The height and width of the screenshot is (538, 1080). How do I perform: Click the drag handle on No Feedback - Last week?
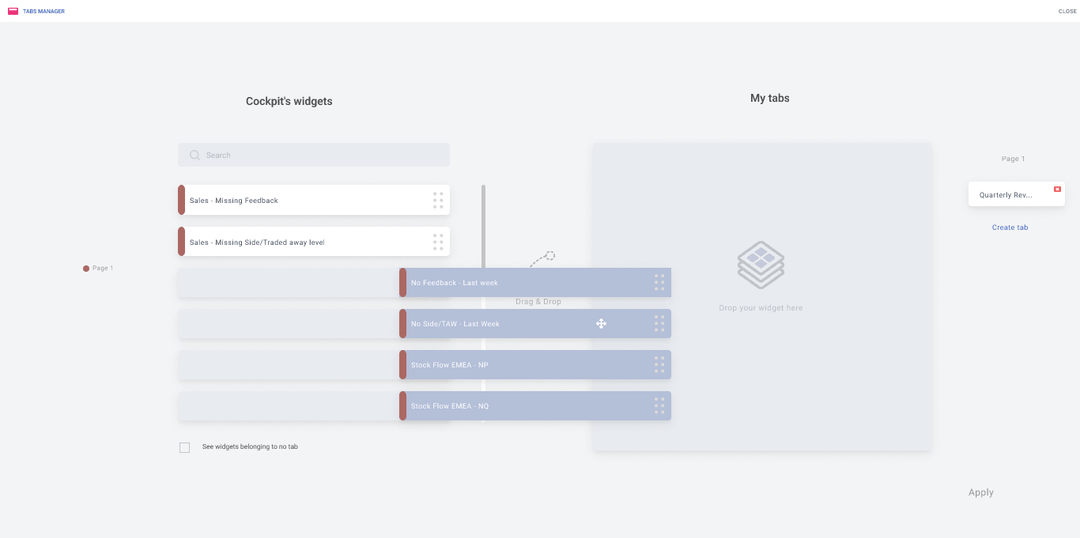coord(659,282)
